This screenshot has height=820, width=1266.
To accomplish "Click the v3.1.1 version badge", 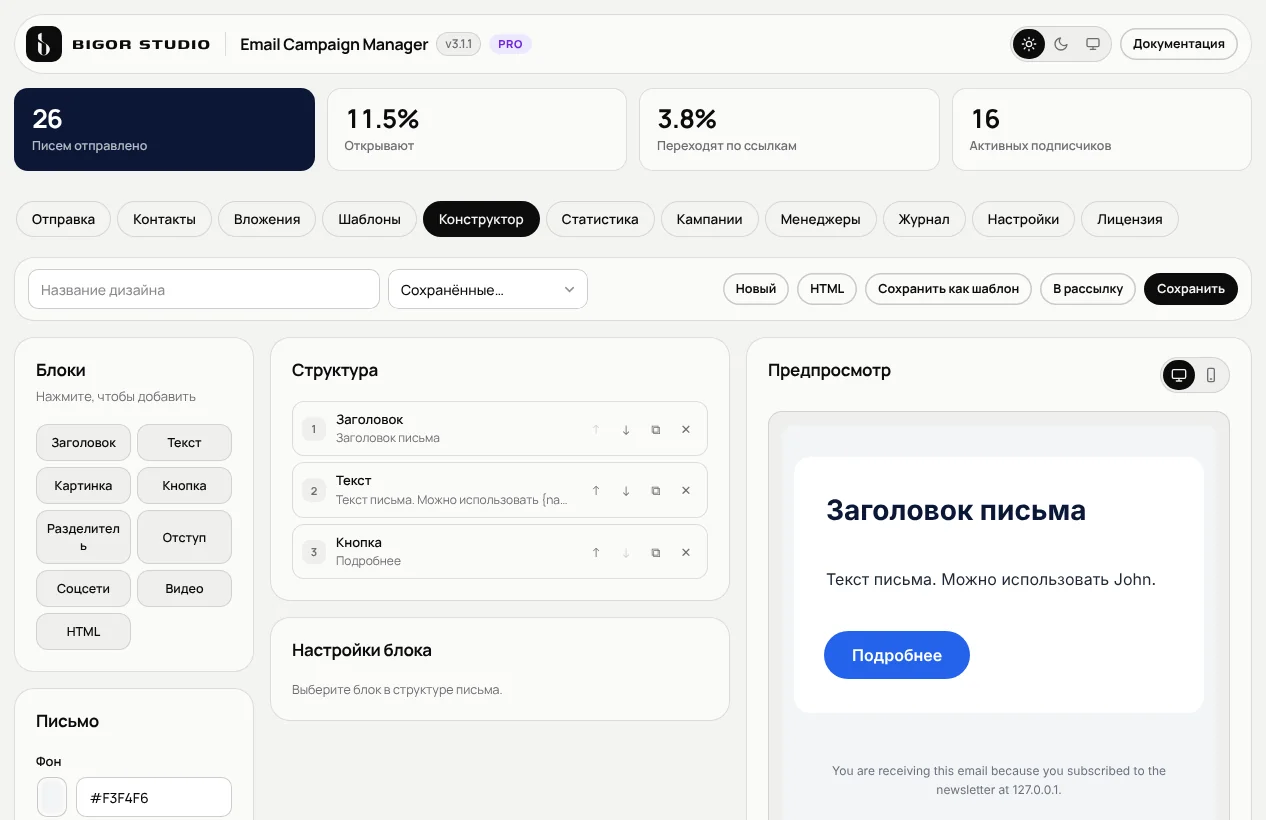I will [459, 44].
